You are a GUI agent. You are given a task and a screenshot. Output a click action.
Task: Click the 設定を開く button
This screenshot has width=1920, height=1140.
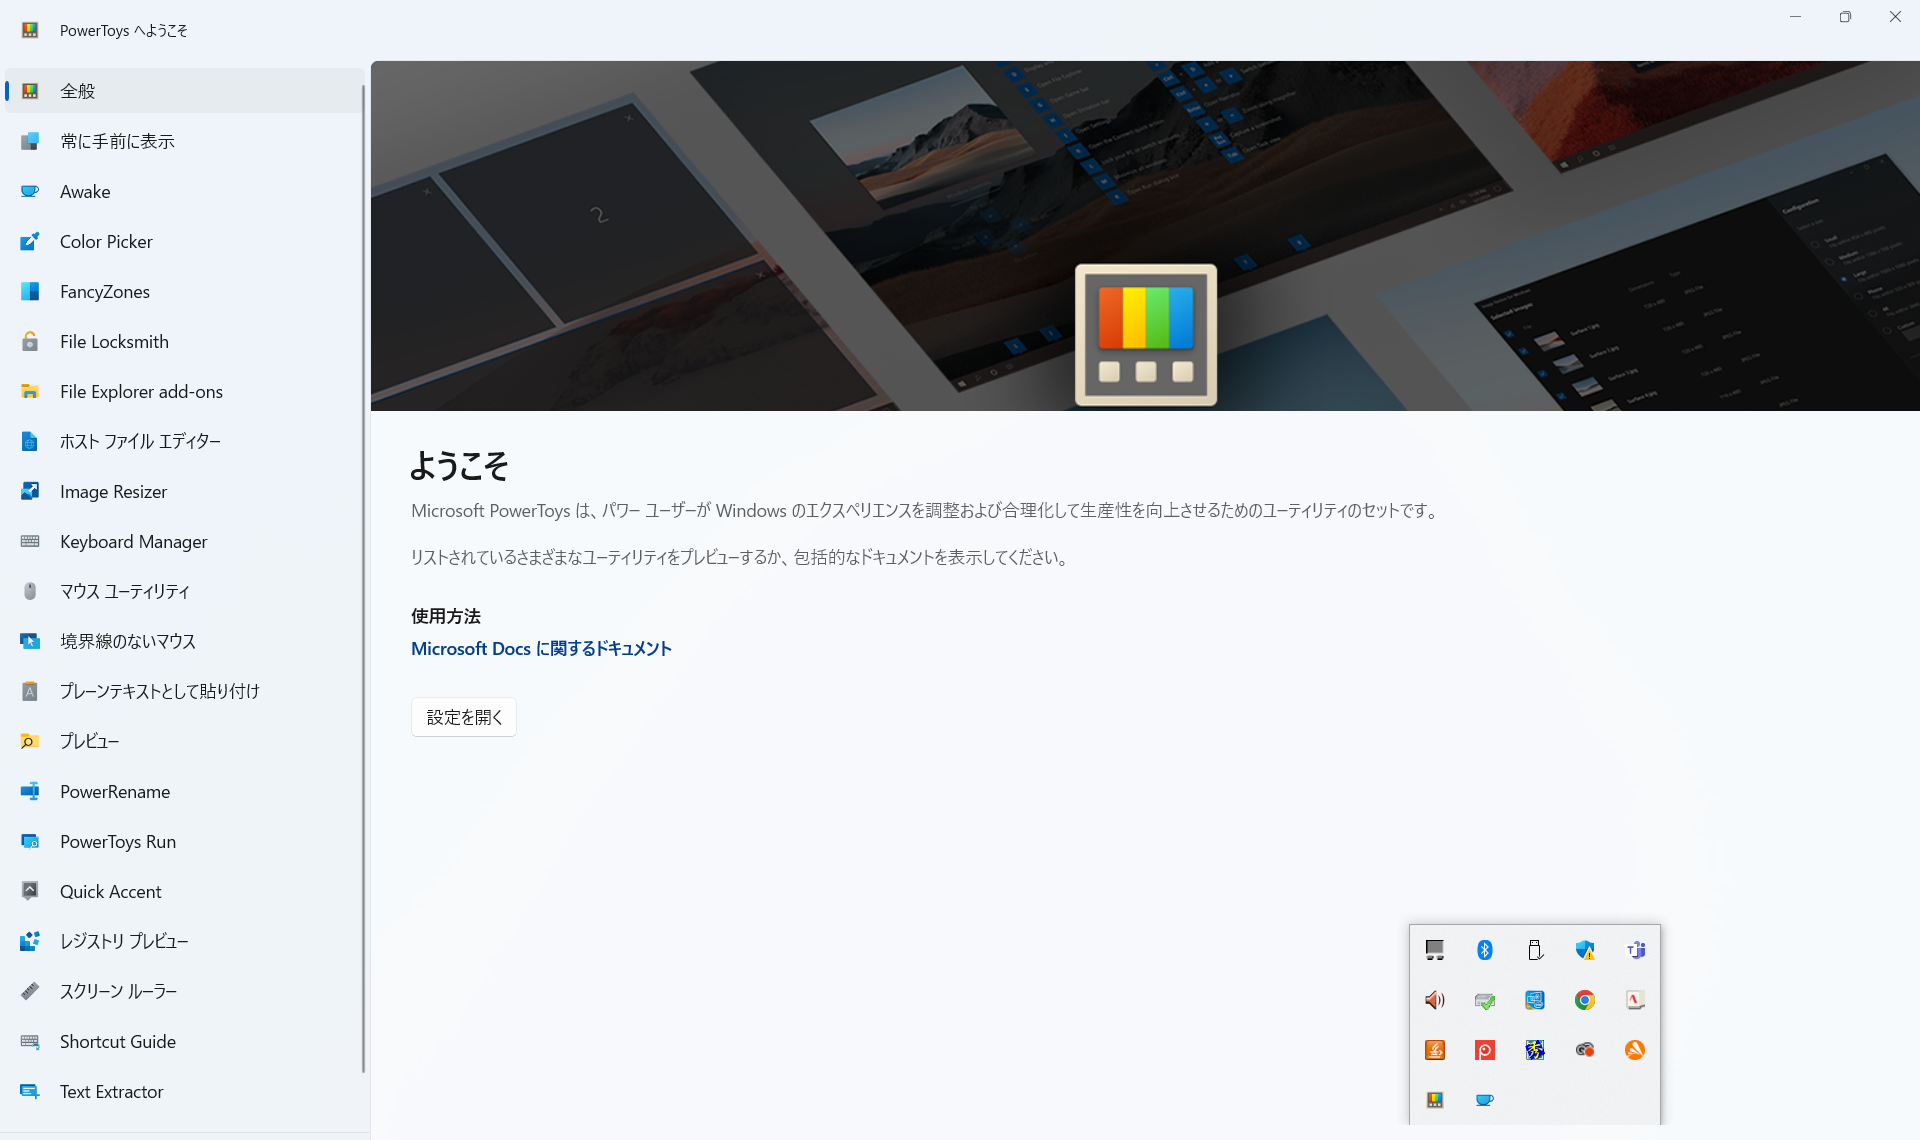pos(464,717)
